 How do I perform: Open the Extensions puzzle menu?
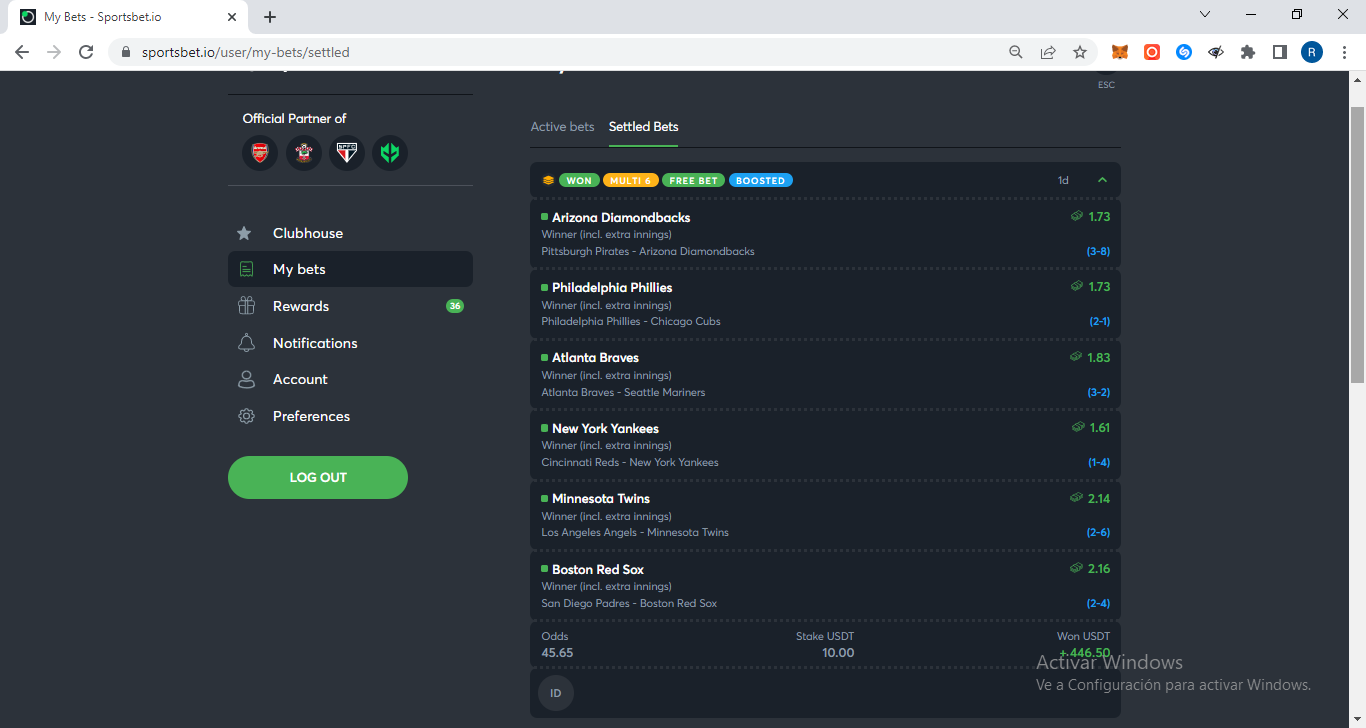(x=1248, y=52)
